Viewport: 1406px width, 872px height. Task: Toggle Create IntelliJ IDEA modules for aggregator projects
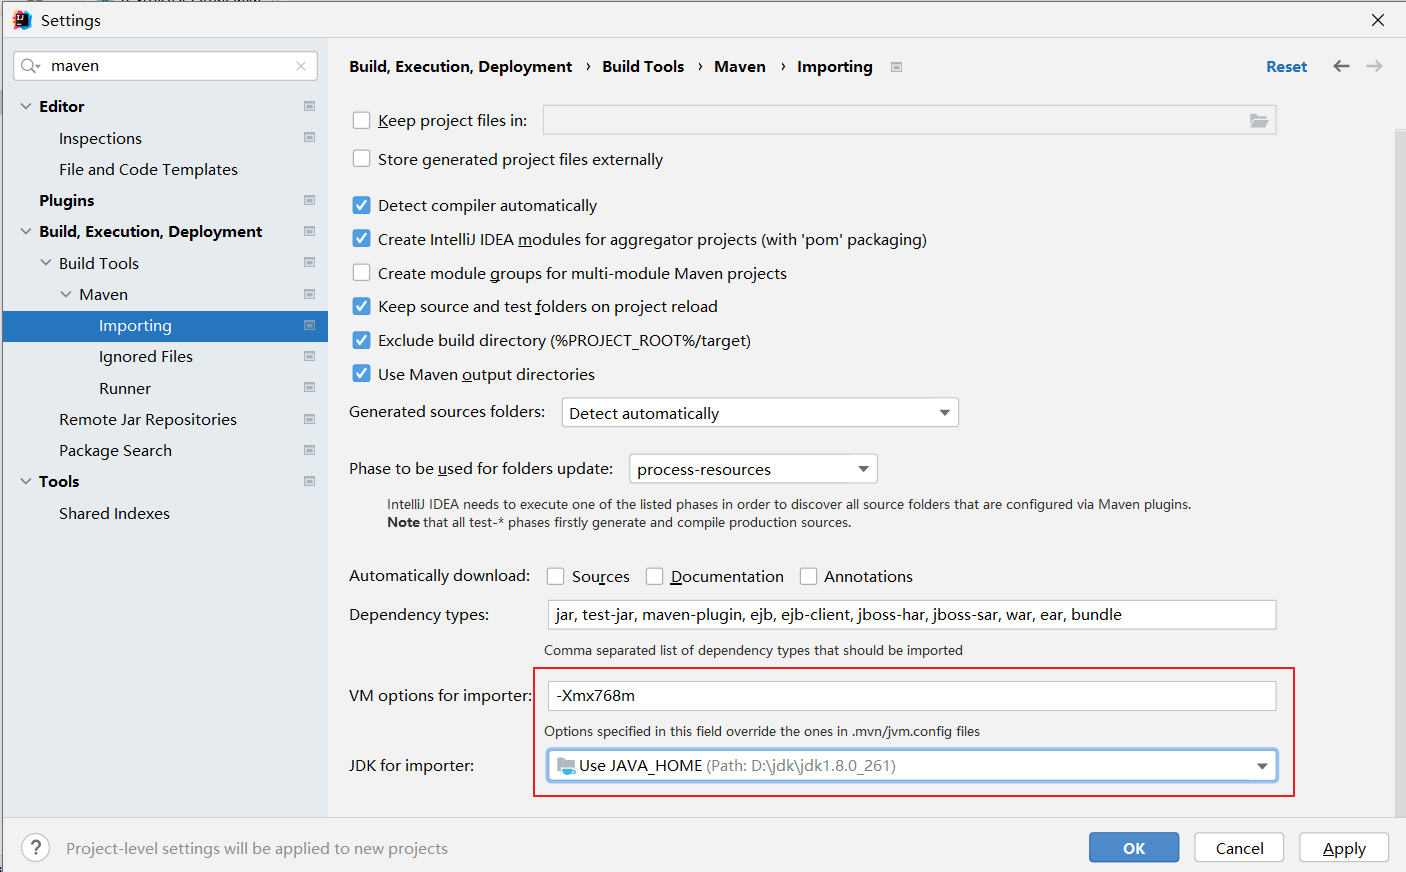coord(362,239)
